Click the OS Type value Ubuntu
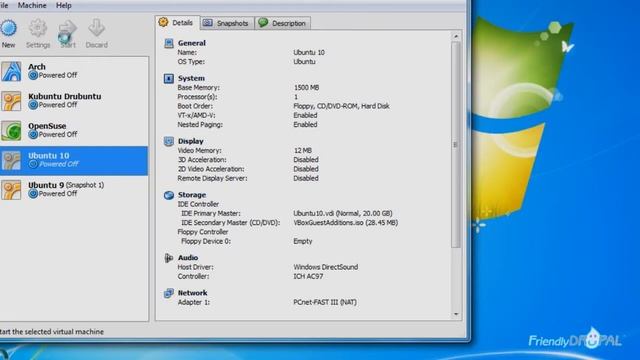Viewport: 640px width, 360px height. 304,62
